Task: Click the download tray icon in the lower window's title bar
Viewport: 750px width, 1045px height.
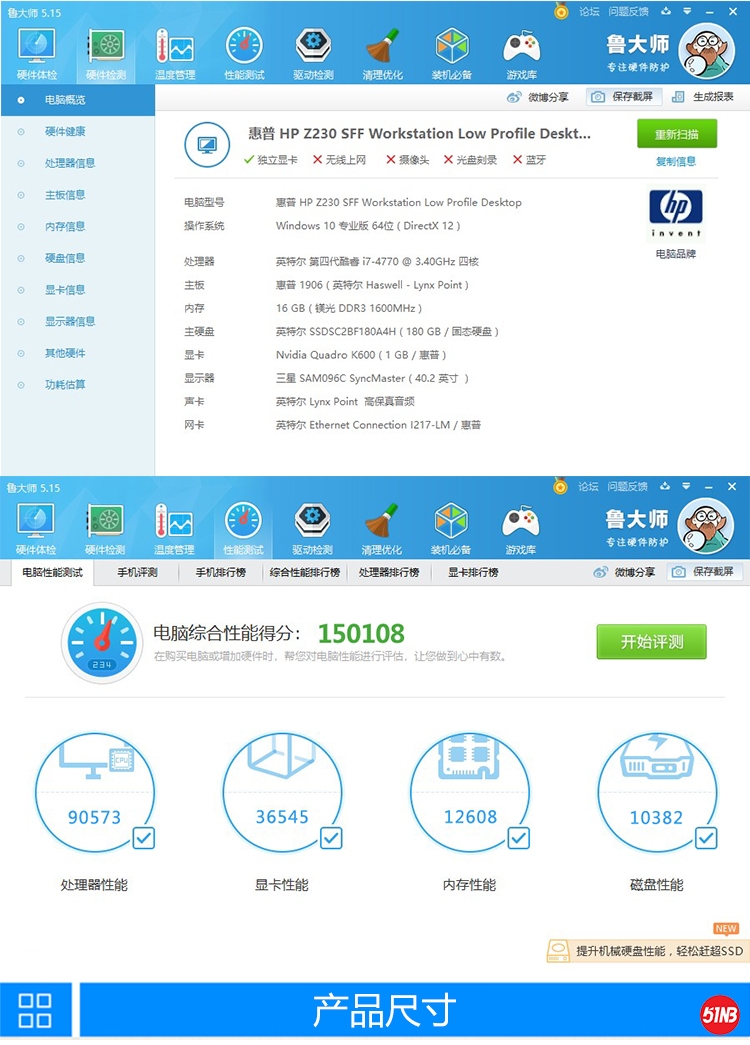Action: click(665, 487)
